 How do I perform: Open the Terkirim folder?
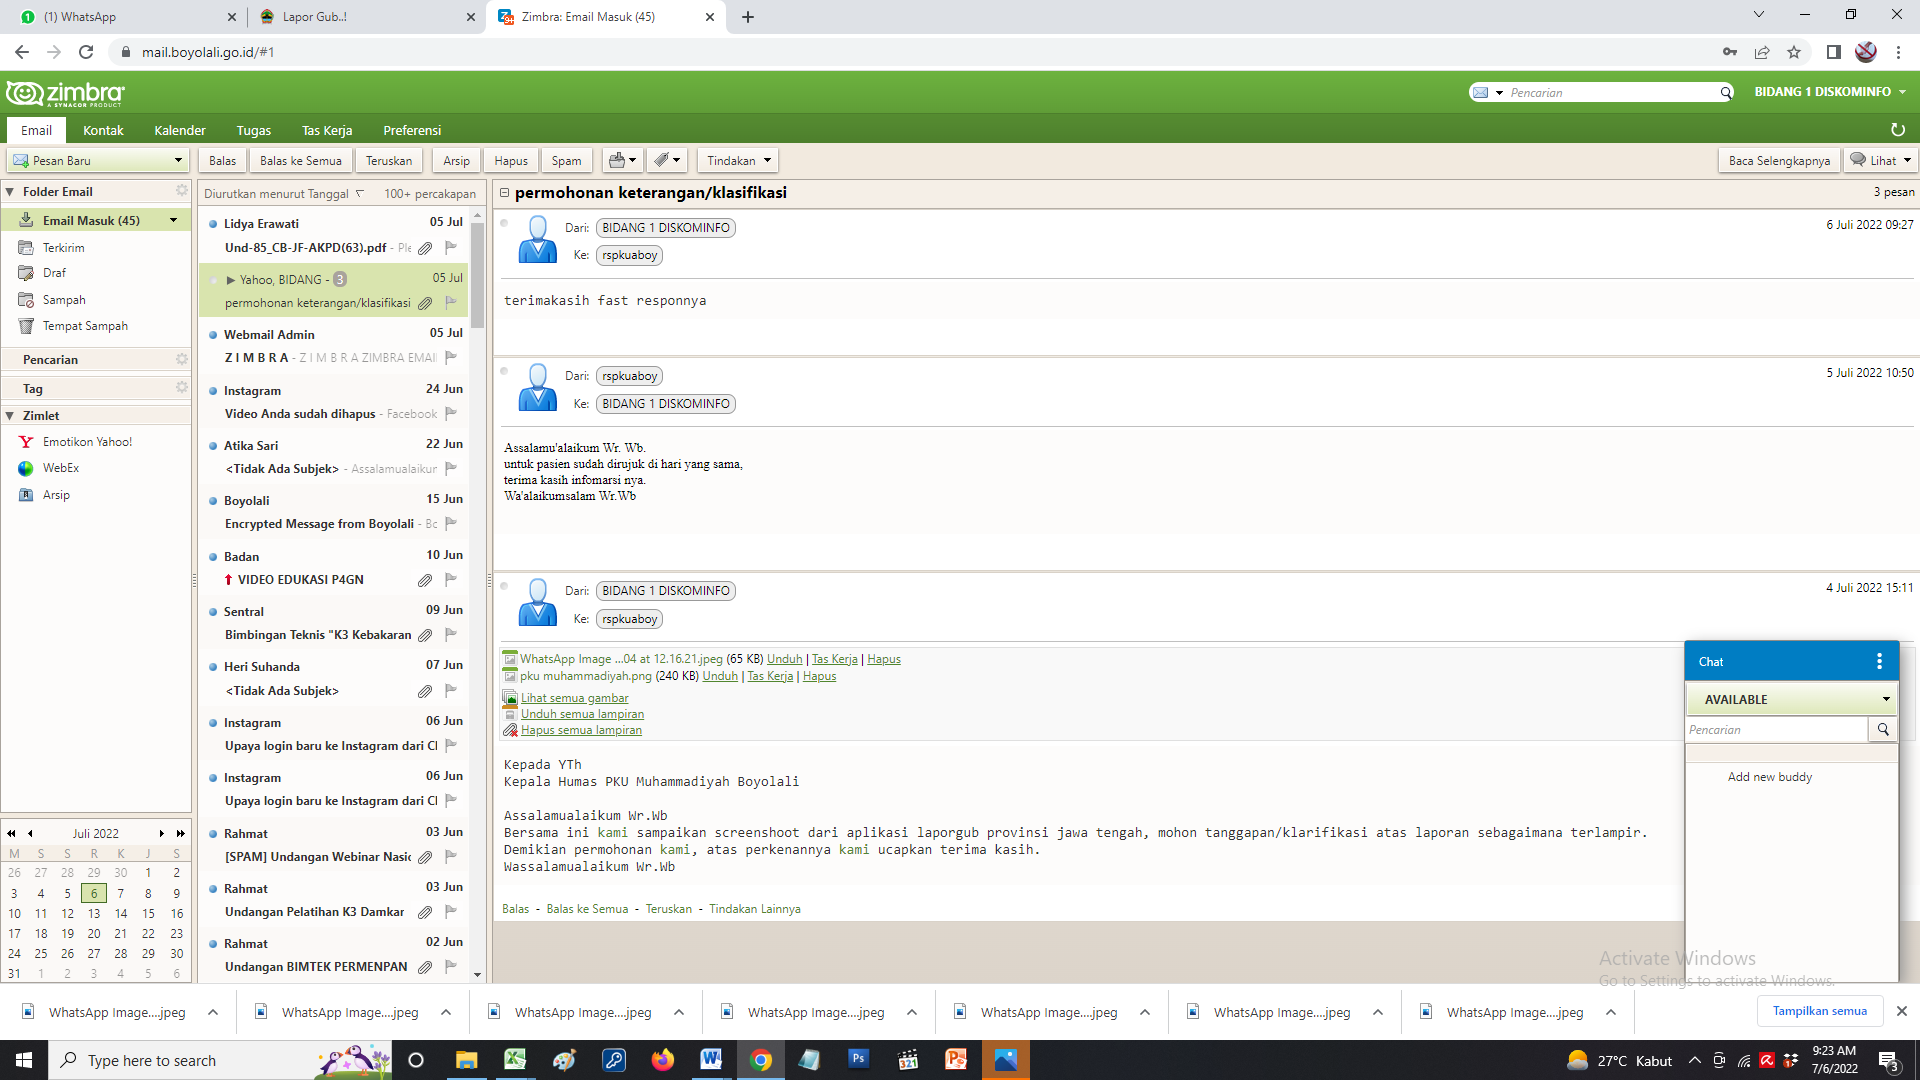point(63,248)
